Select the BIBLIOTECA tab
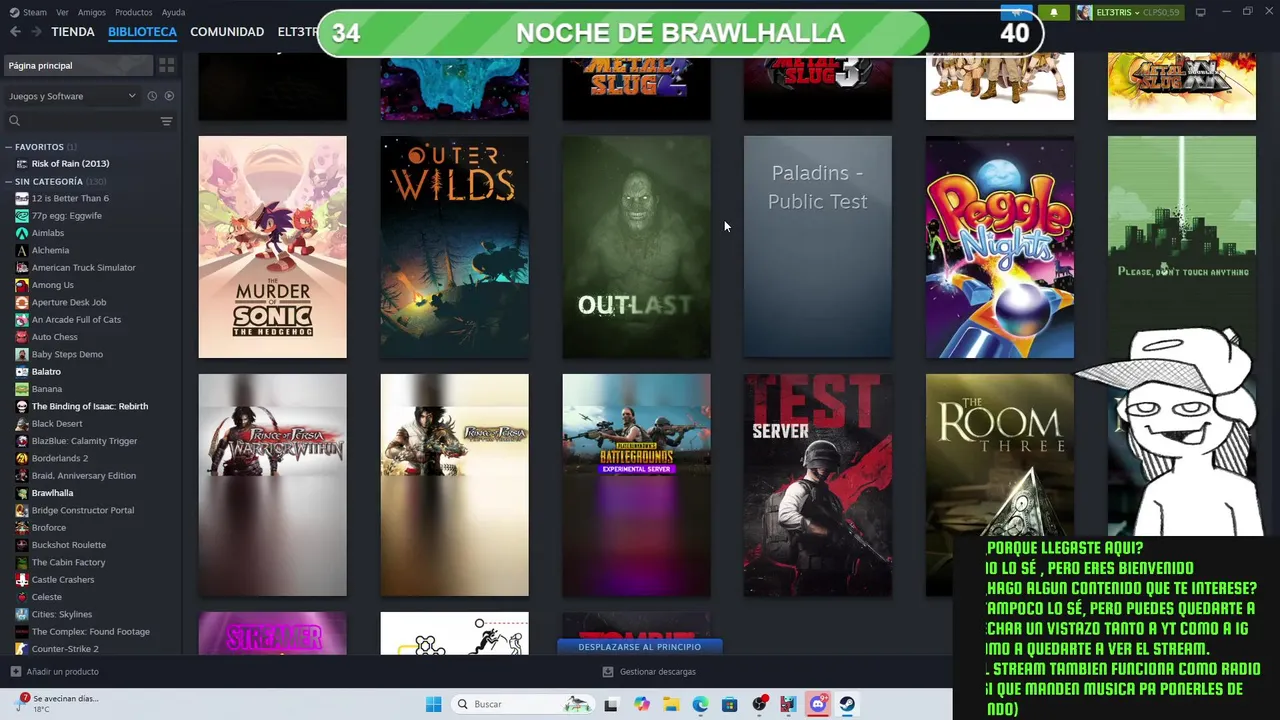The image size is (1280, 720). click(142, 32)
